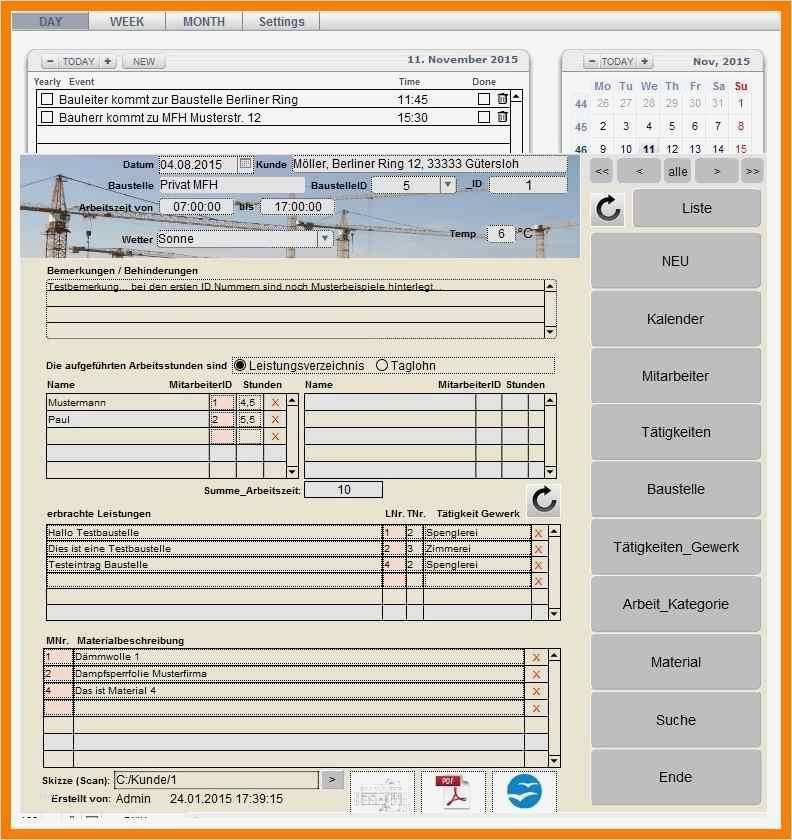Go to next month in mini calendar

tap(645, 62)
